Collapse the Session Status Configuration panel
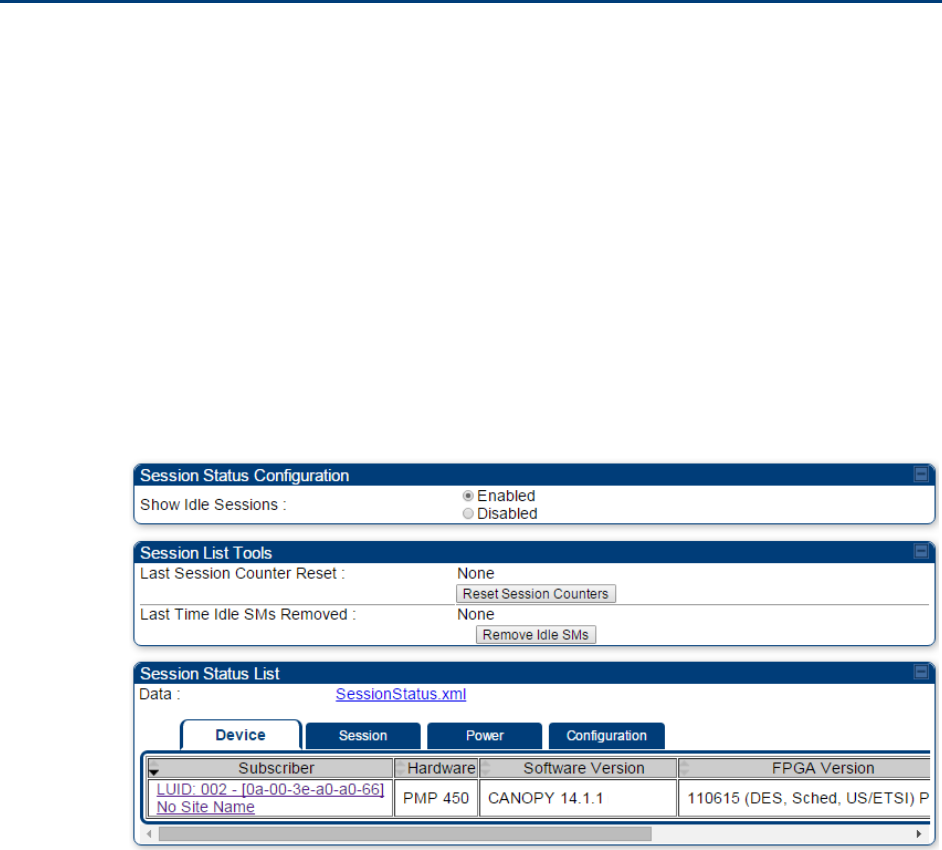 921,474
